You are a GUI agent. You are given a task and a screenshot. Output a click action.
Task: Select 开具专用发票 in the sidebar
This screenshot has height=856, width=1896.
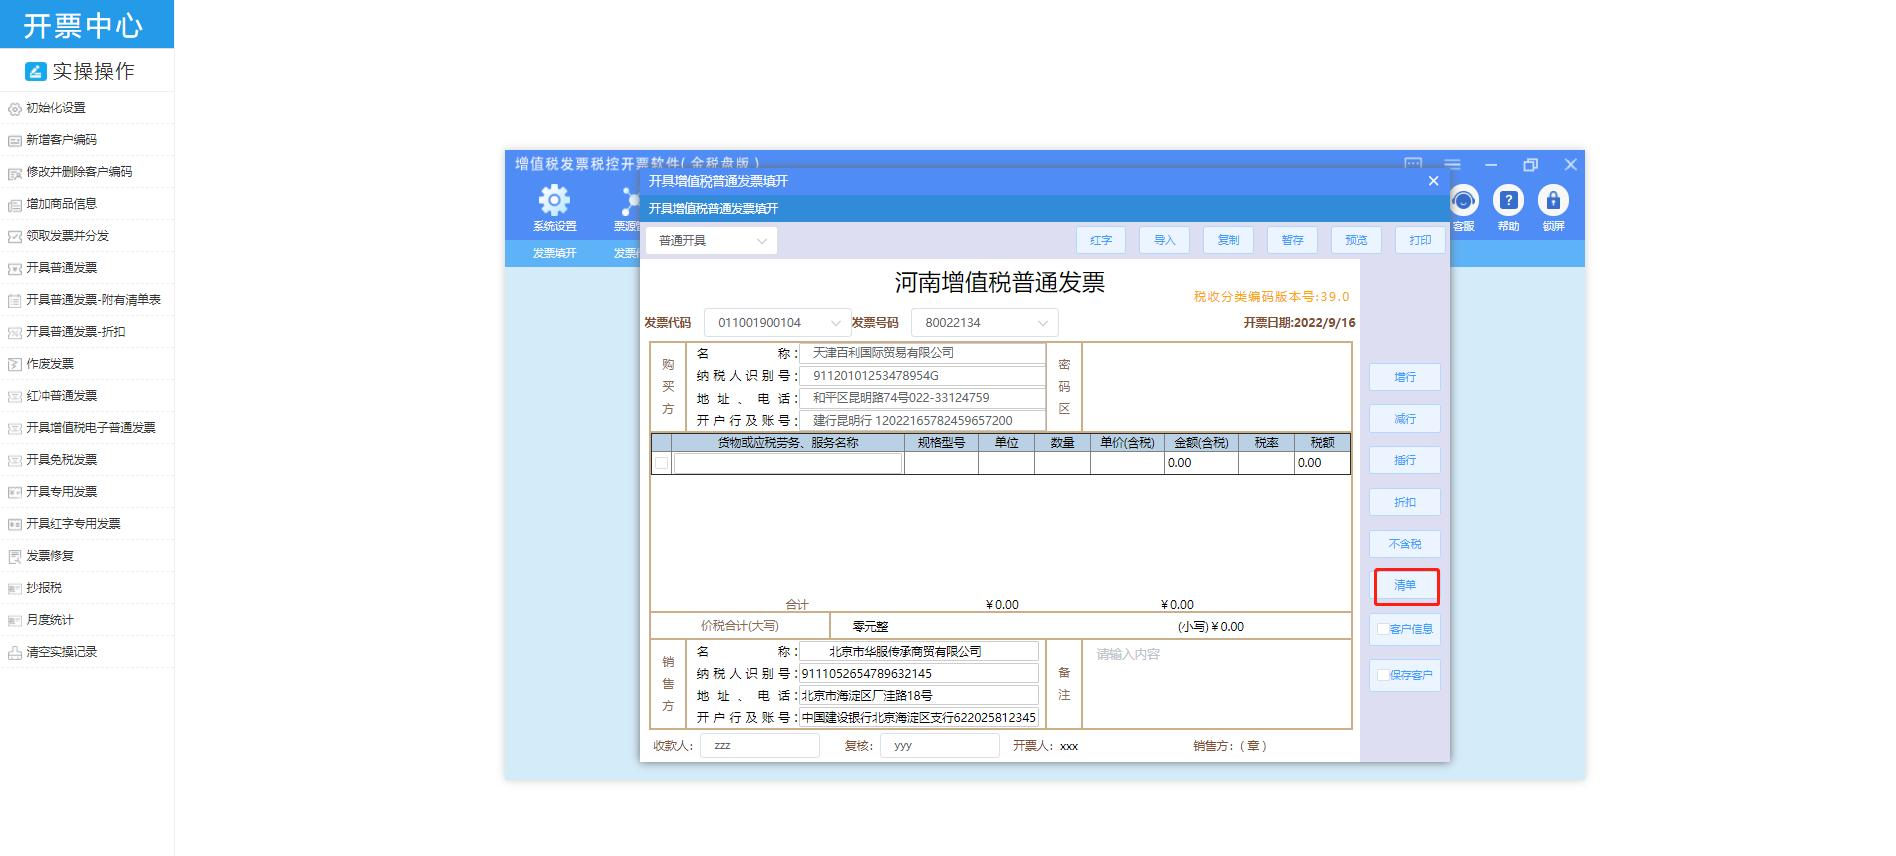pyautogui.click(x=62, y=492)
